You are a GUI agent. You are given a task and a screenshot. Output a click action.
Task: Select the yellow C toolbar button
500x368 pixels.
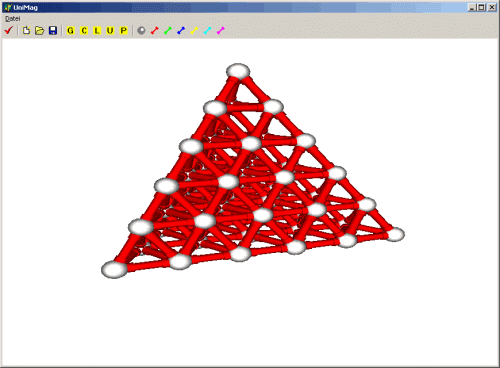pos(84,30)
